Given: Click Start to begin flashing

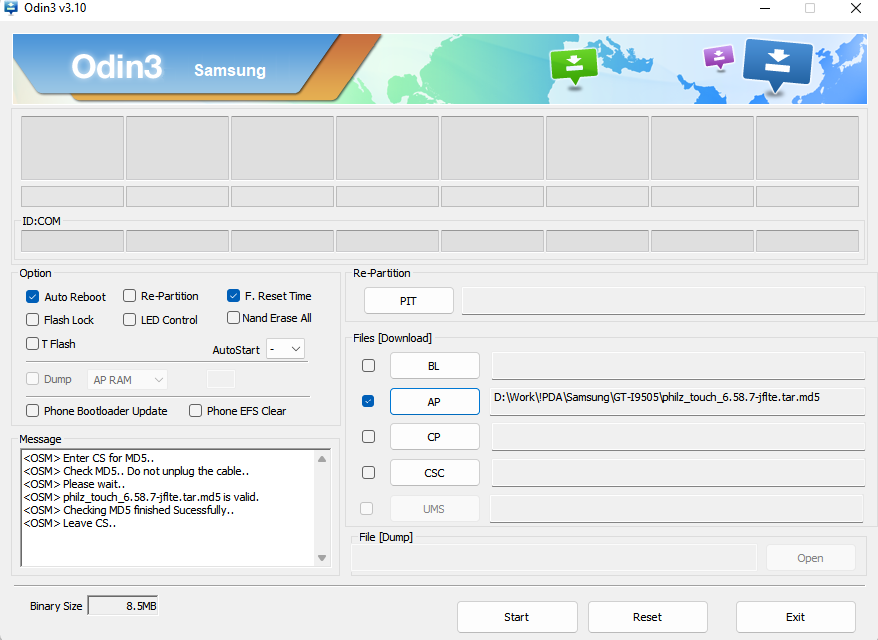Looking at the screenshot, I should 517,617.
